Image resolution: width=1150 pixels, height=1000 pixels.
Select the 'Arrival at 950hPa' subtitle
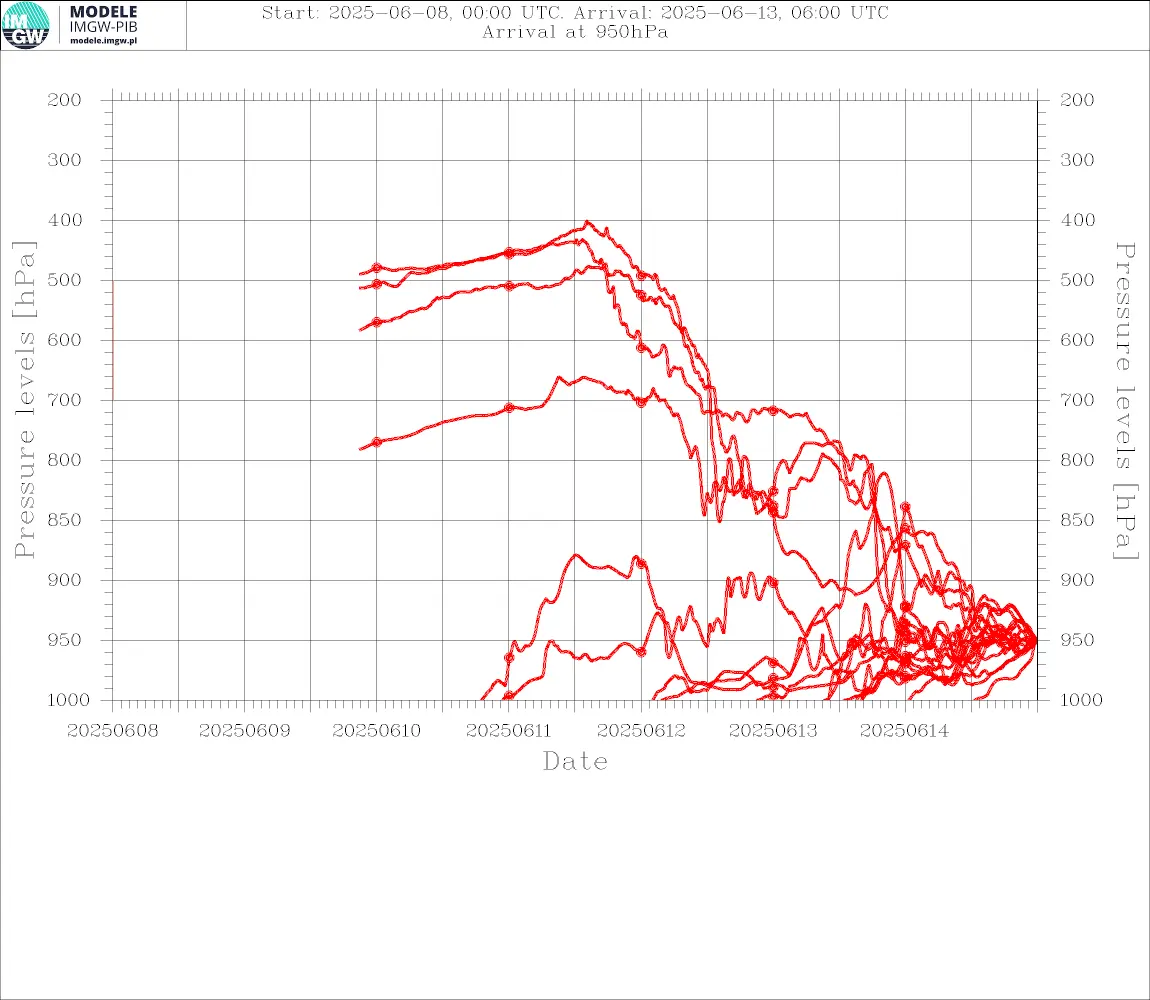point(575,32)
